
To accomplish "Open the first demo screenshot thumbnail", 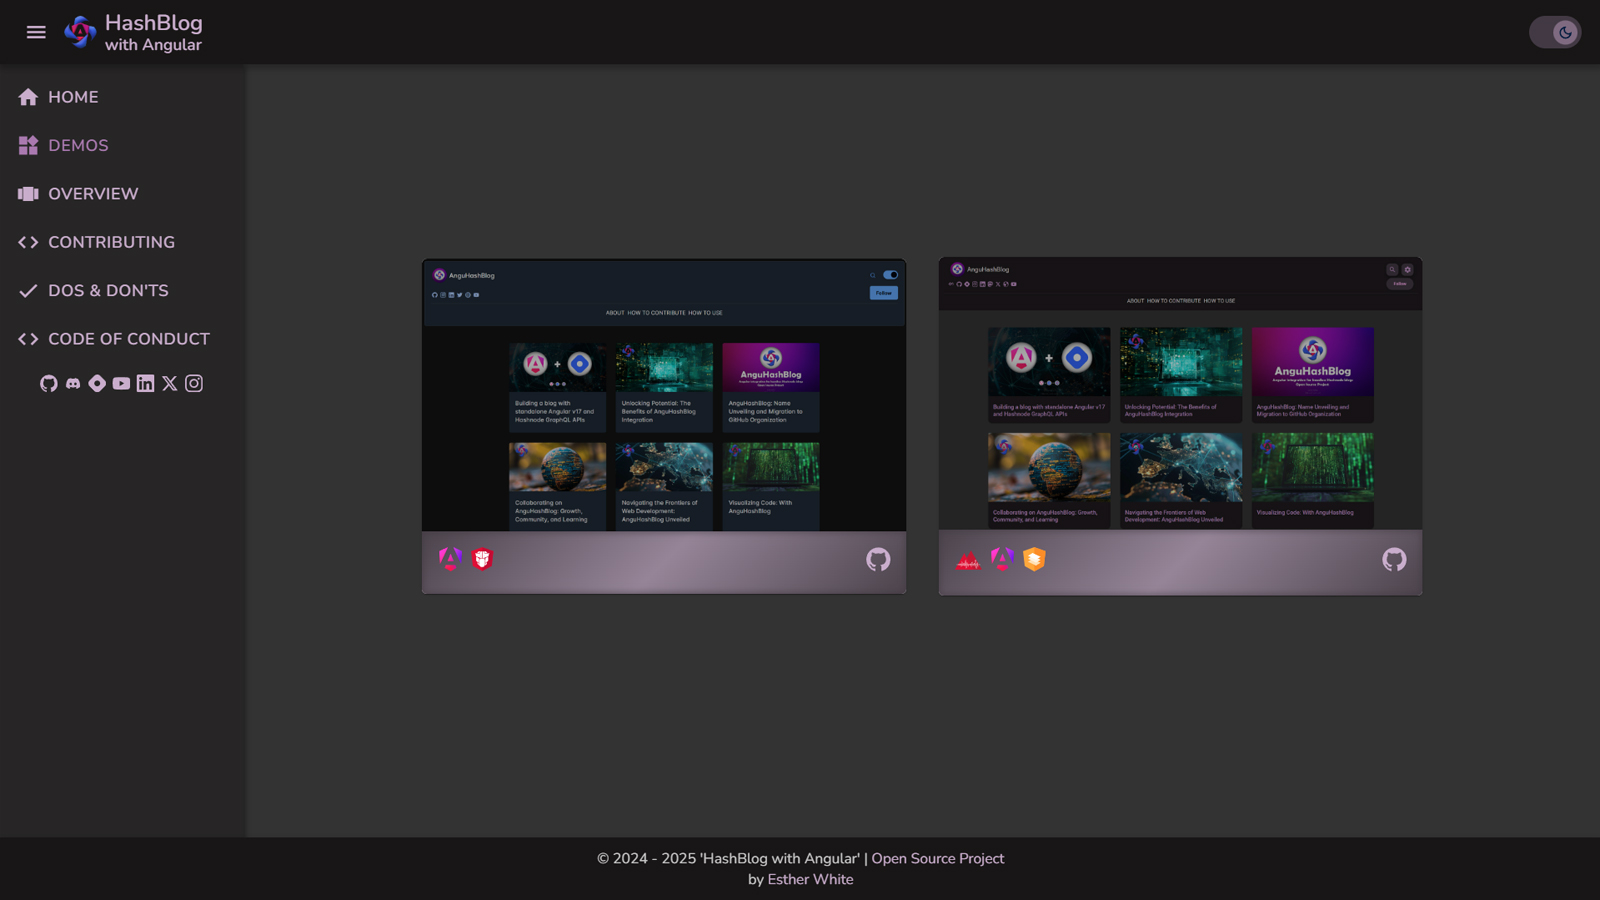I will point(664,396).
